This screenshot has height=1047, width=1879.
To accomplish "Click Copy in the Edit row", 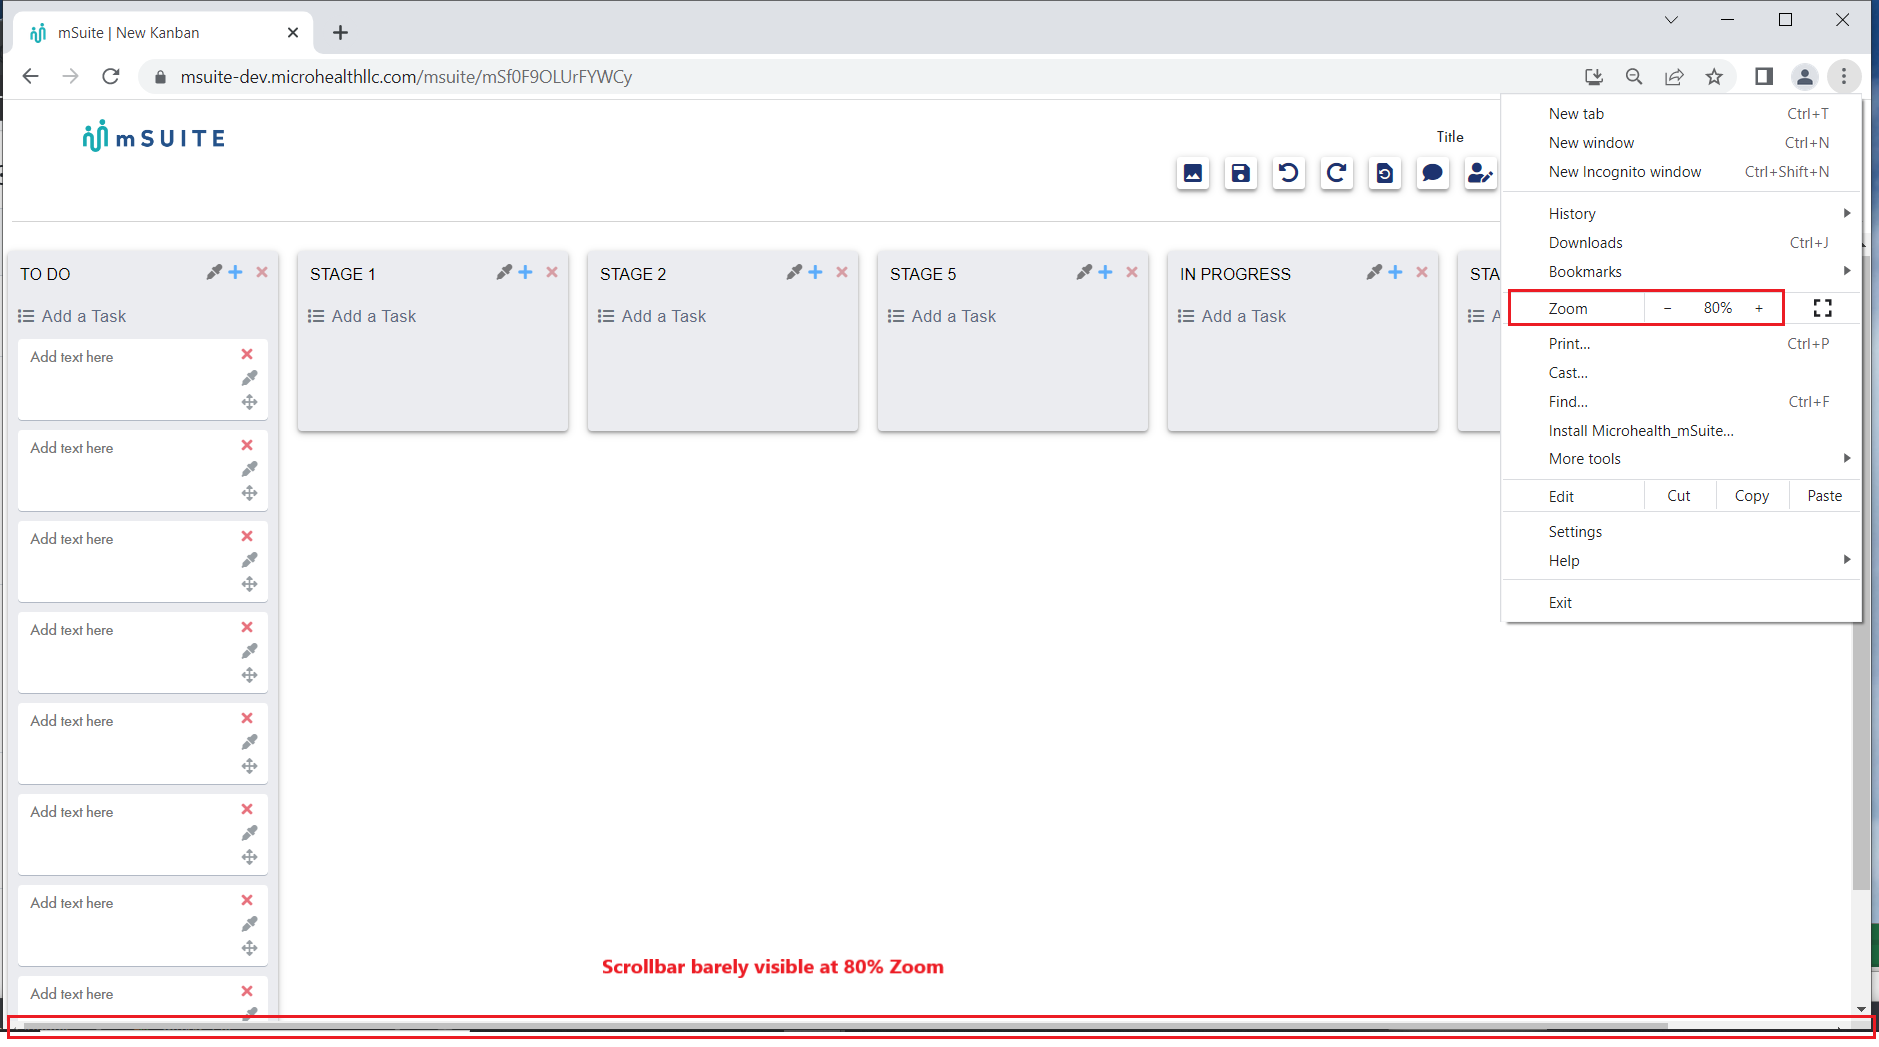I will point(1751,495).
